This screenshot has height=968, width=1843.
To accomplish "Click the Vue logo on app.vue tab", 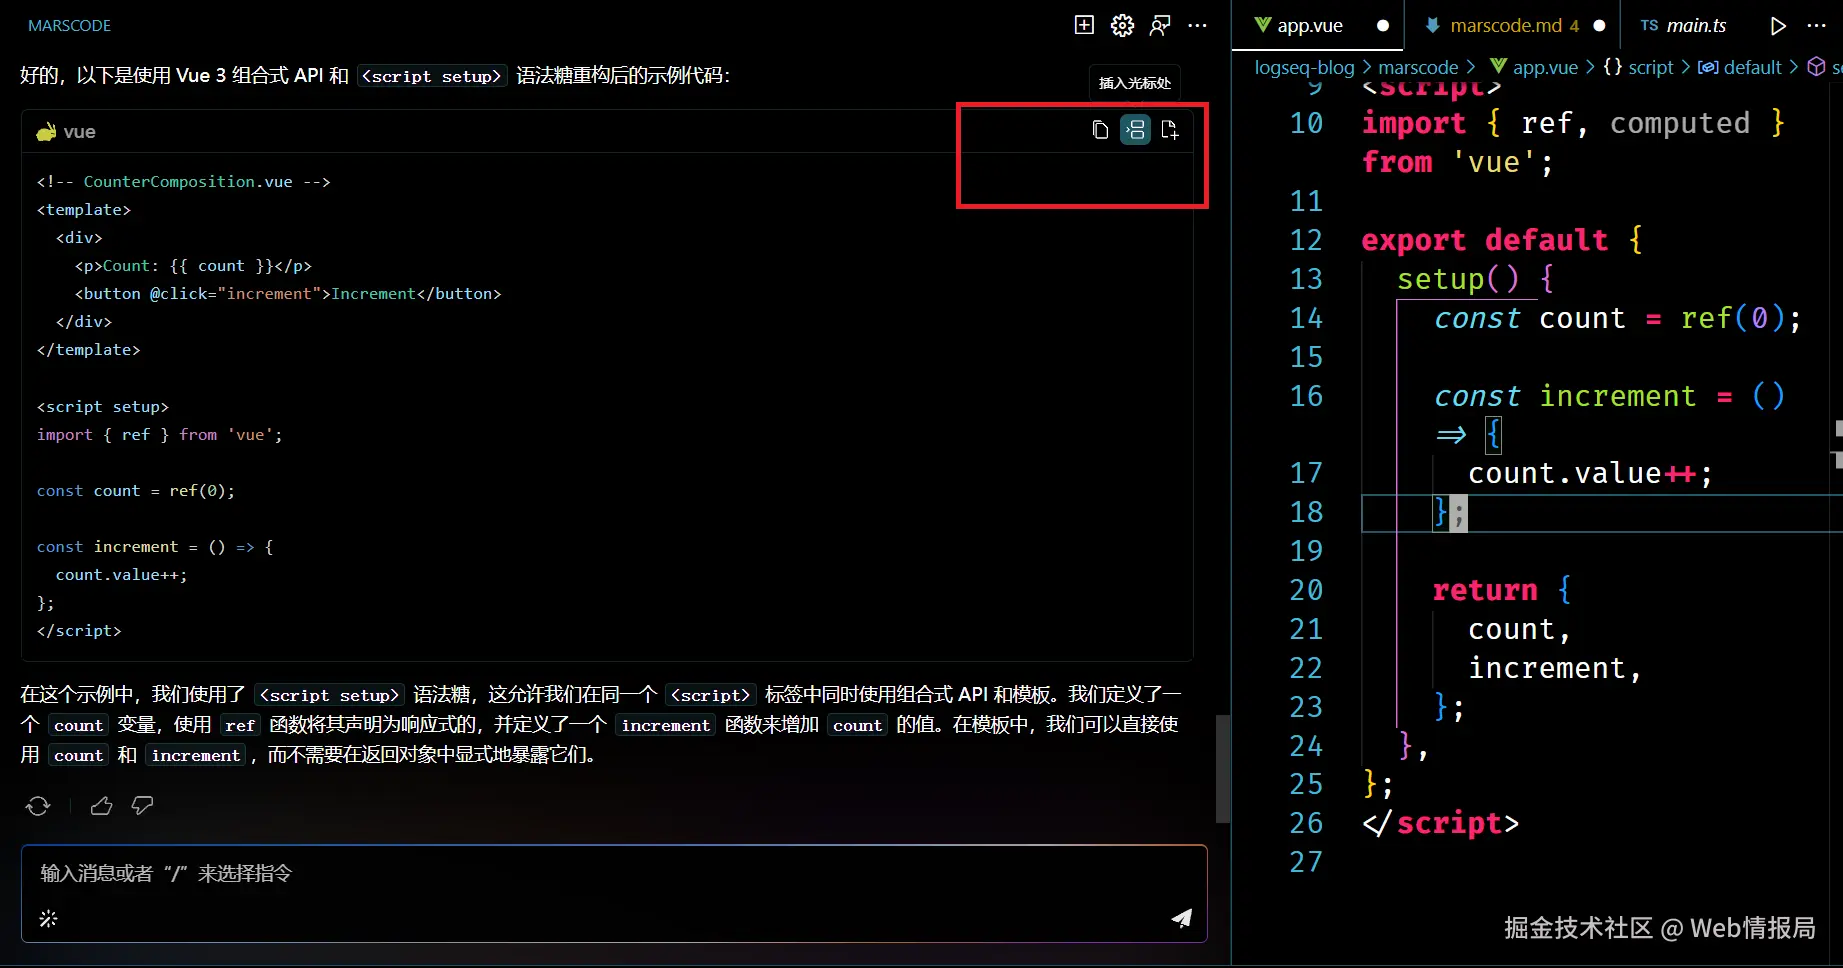I will click(1263, 25).
